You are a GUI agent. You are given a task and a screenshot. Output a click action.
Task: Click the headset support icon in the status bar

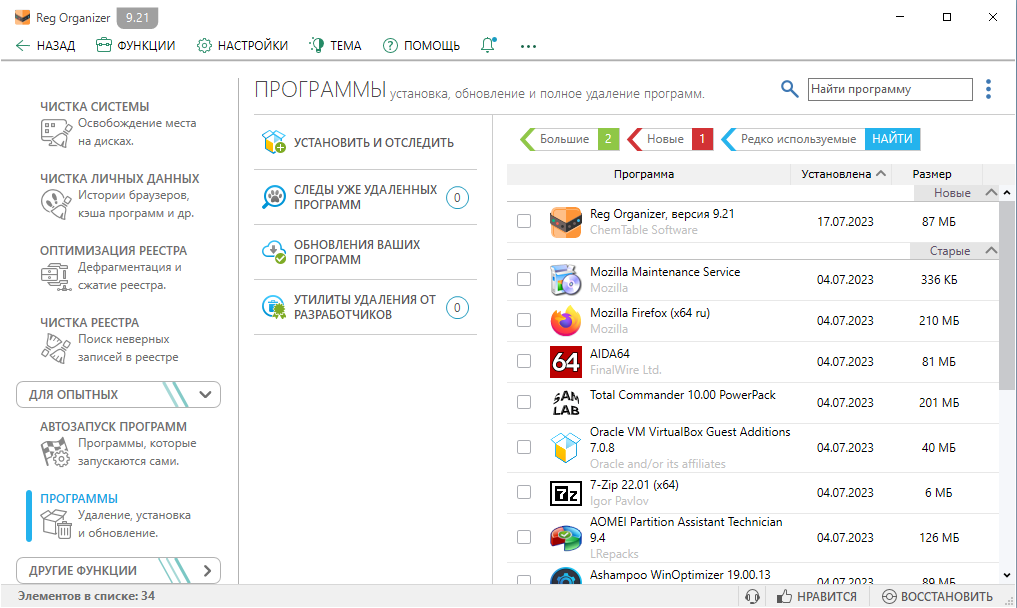tap(752, 596)
